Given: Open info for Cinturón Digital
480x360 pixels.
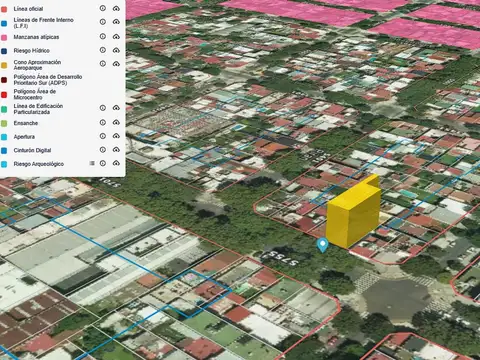Looking at the screenshot, I should pyautogui.click(x=103, y=150).
